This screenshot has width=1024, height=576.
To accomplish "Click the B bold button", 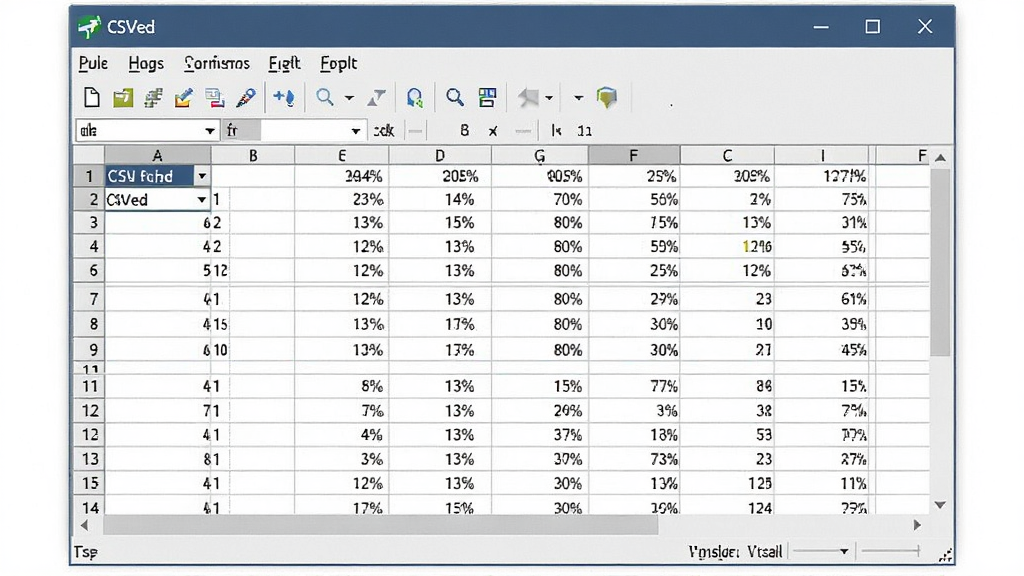I will tap(464, 131).
